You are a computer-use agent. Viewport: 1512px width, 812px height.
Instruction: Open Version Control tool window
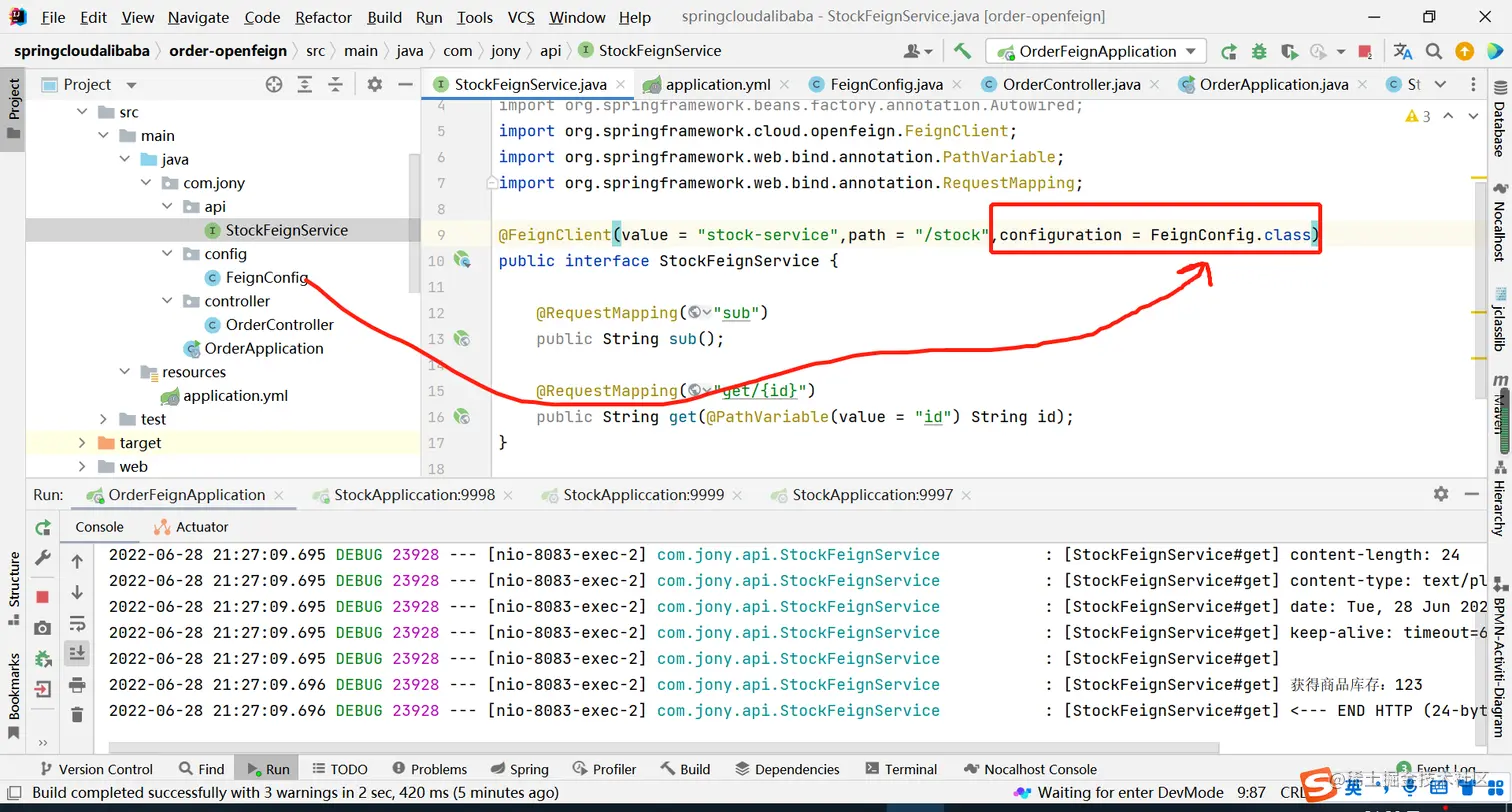click(95, 769)
